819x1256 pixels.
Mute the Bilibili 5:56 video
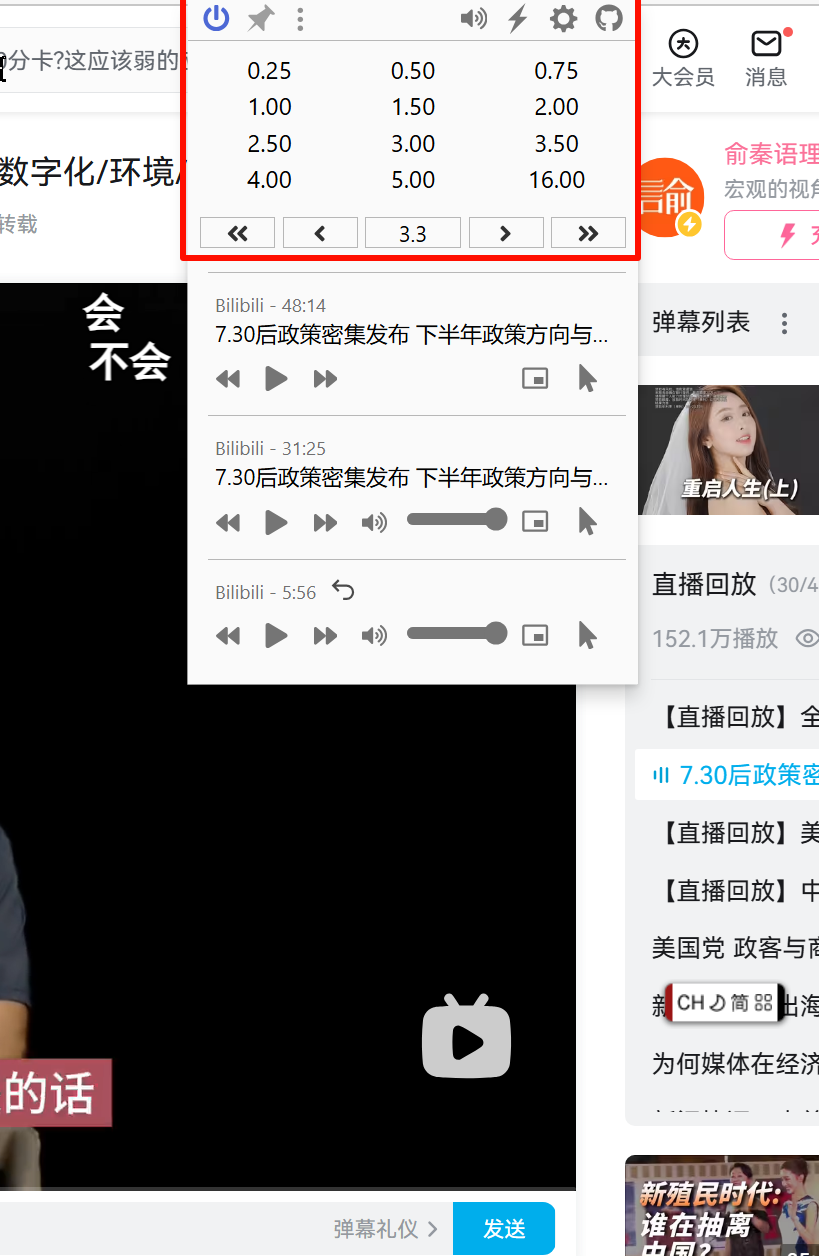[374, 635]
